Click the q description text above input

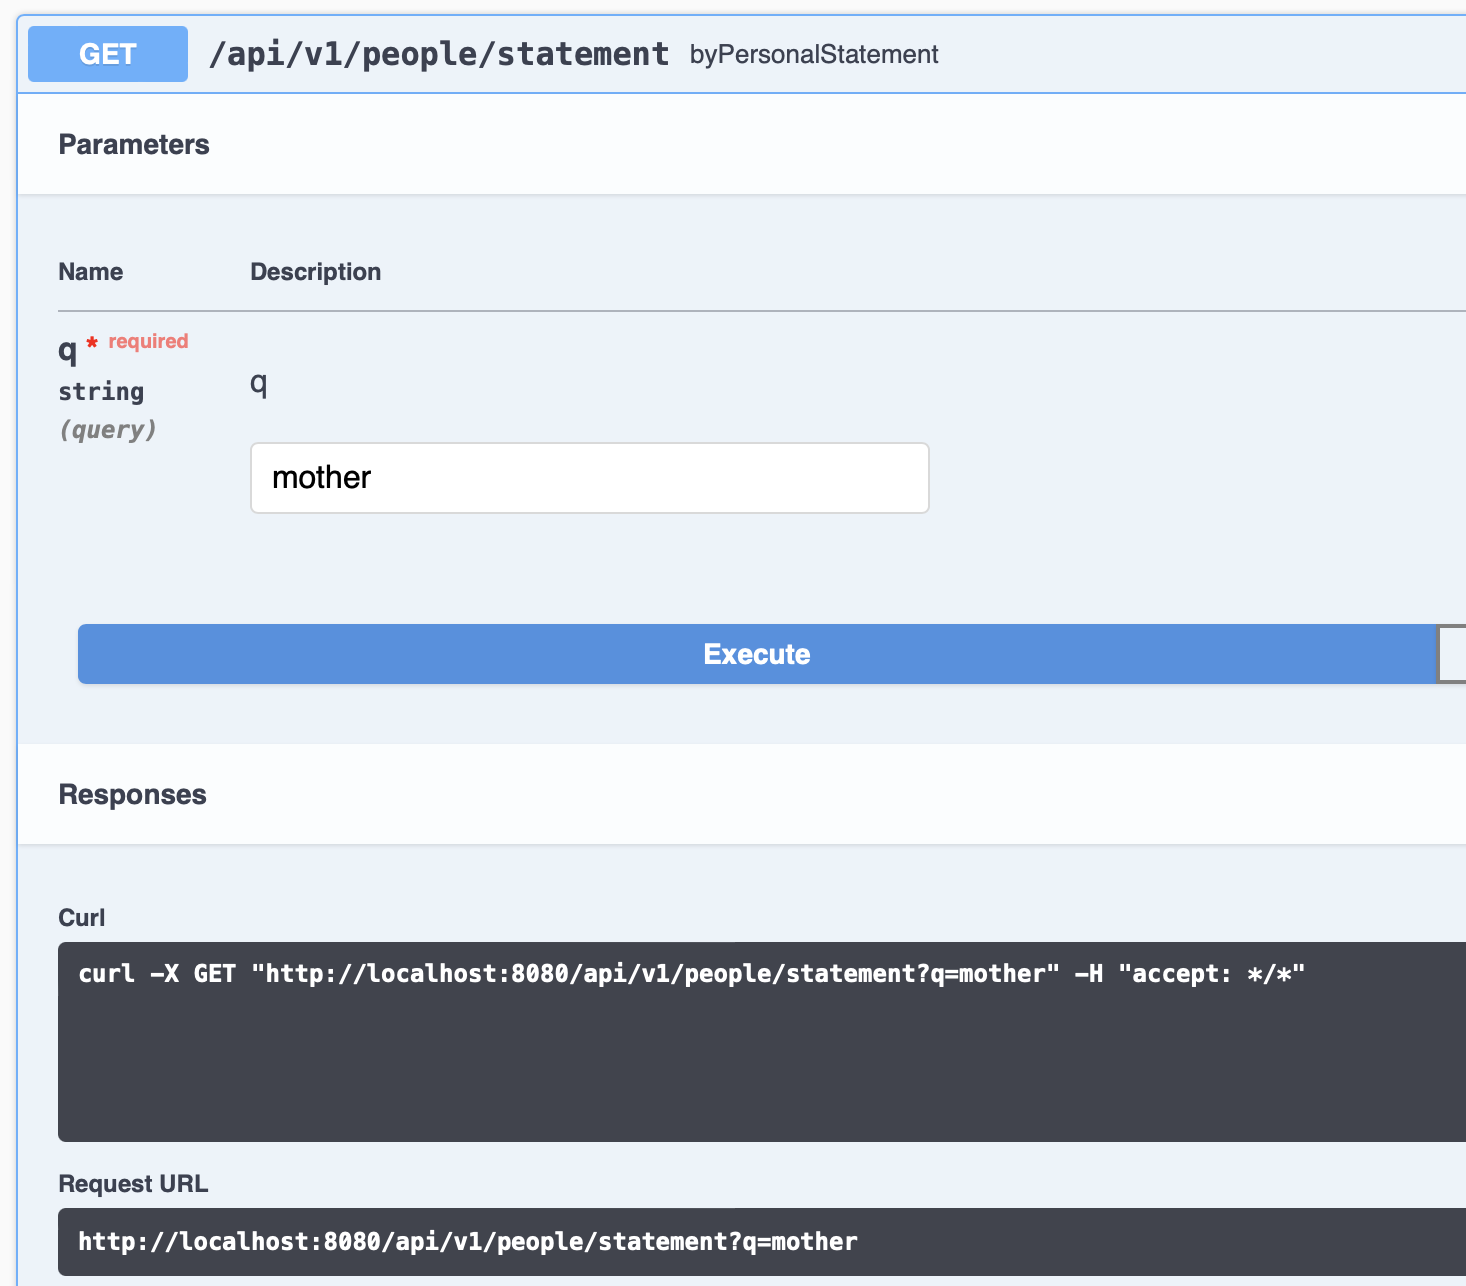(259, 382)
